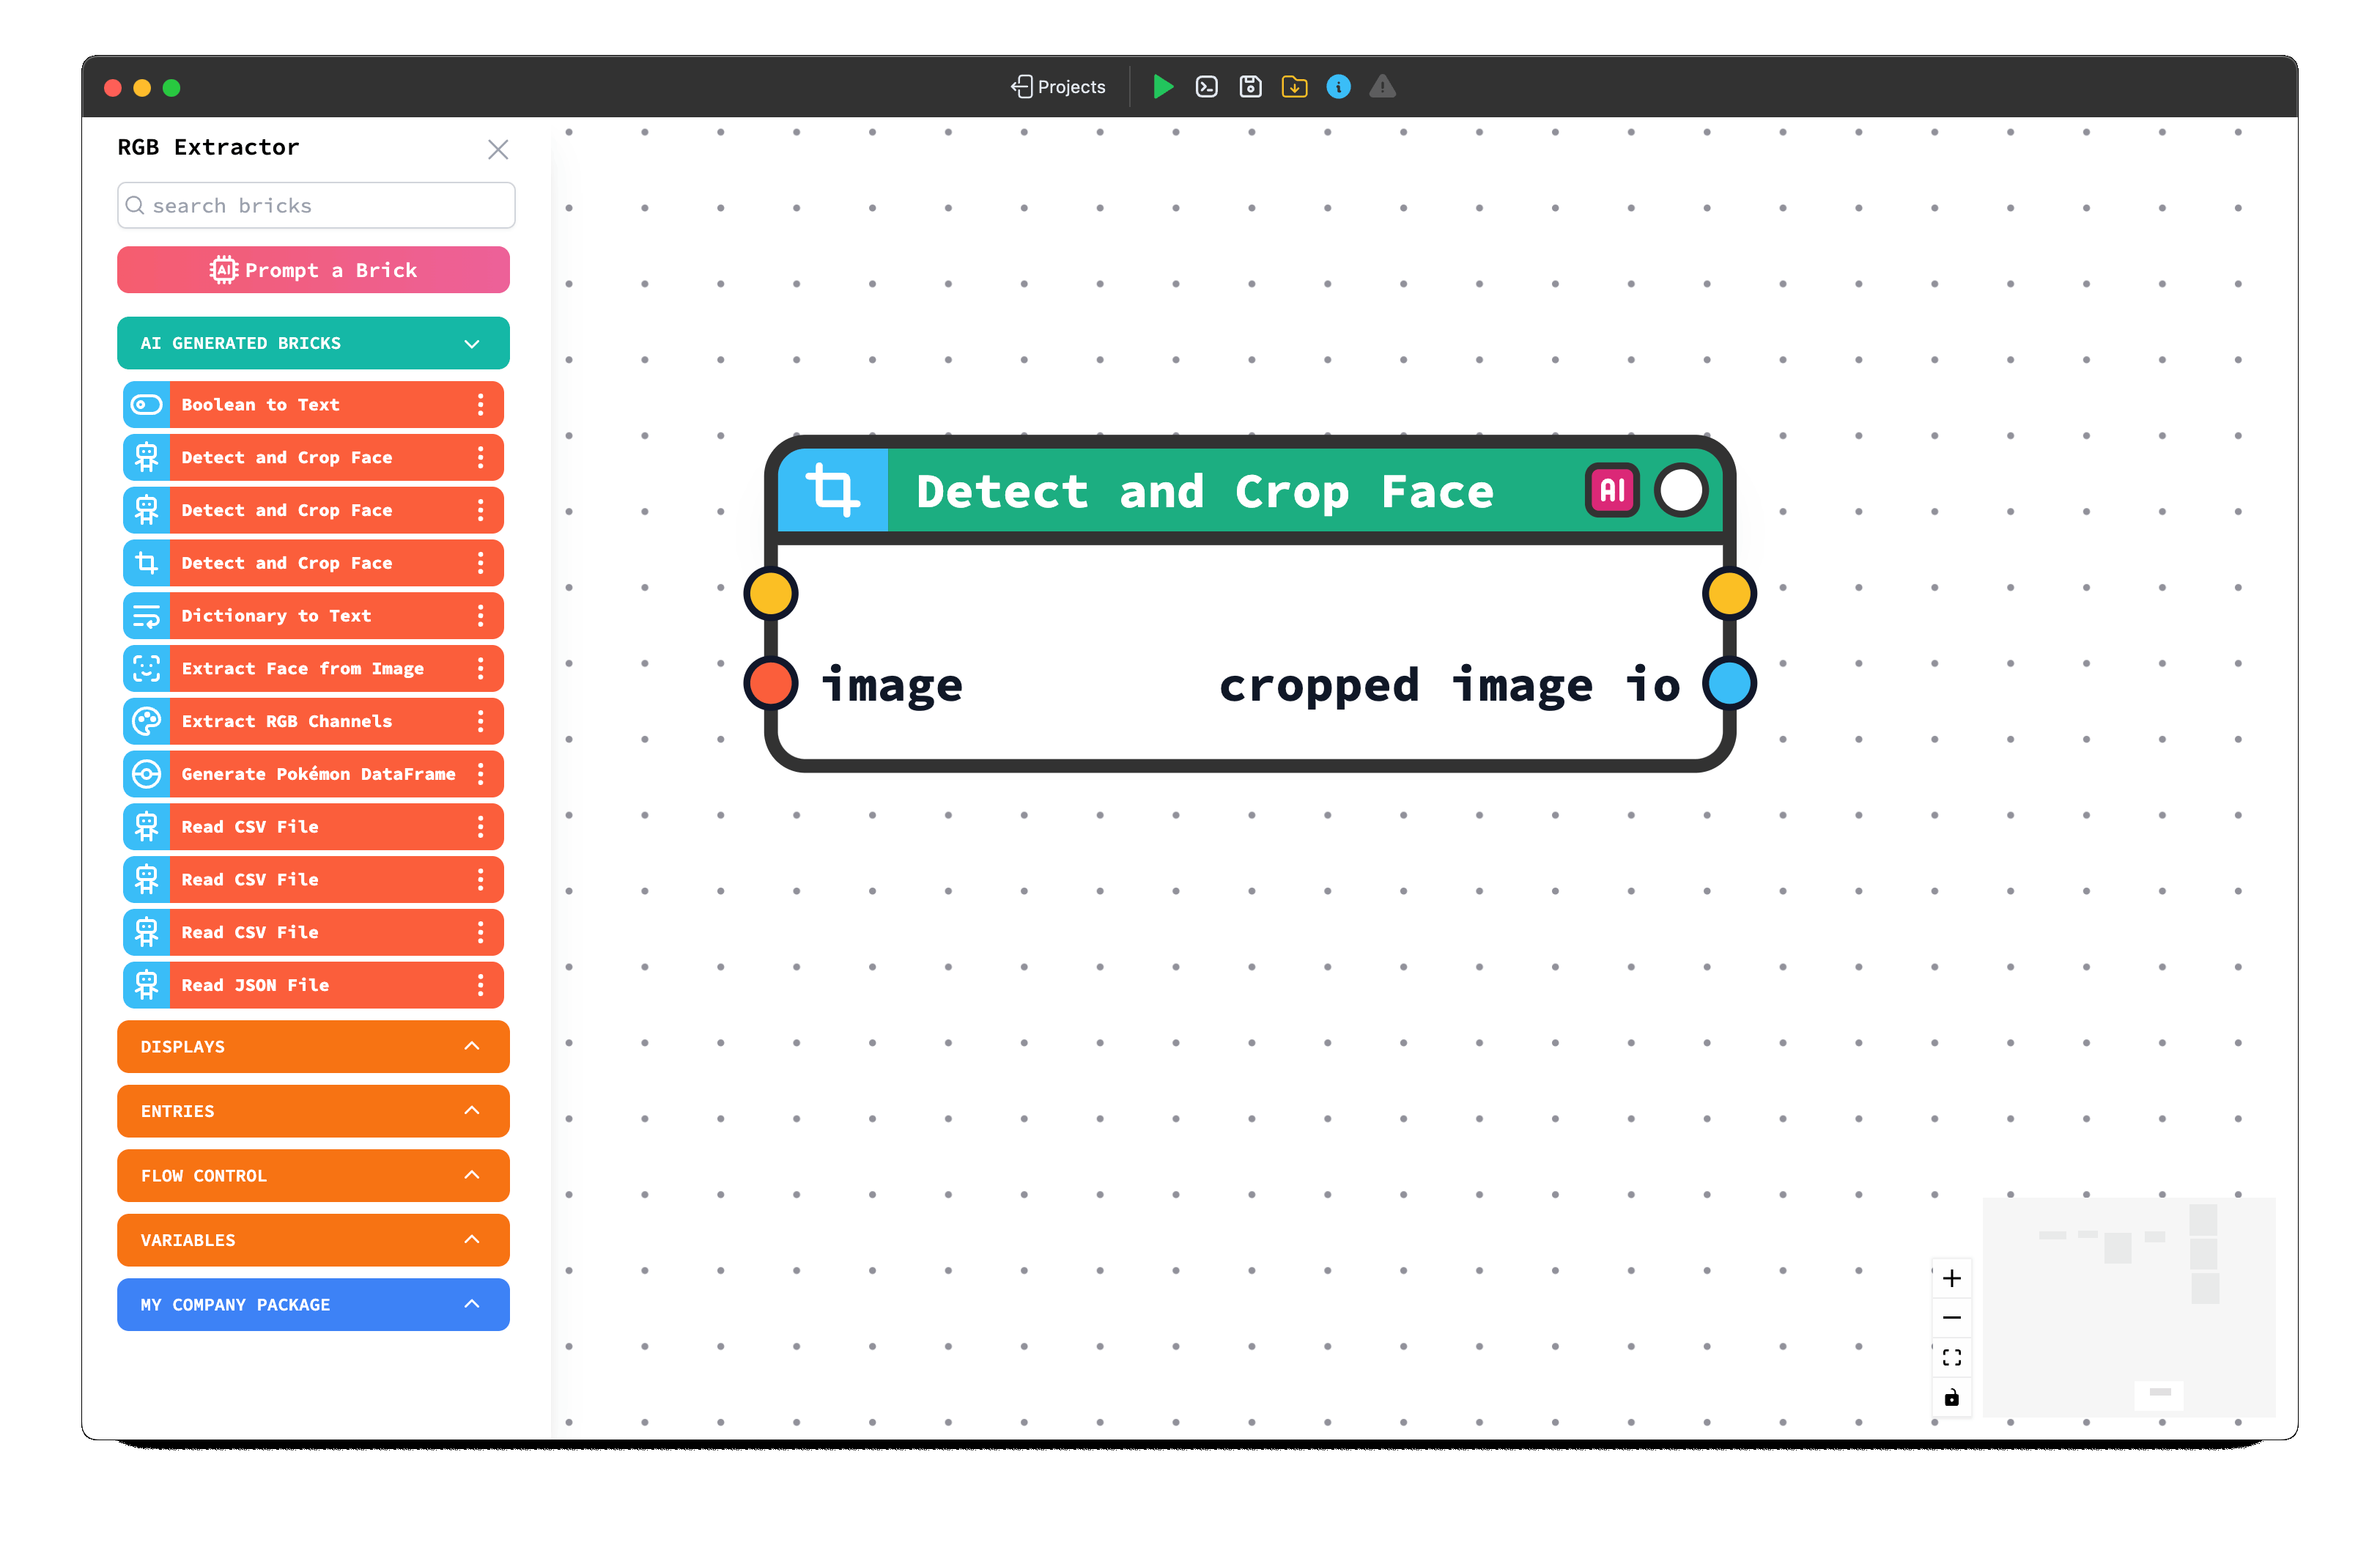Click the red image input port

(x=771, y=684)
